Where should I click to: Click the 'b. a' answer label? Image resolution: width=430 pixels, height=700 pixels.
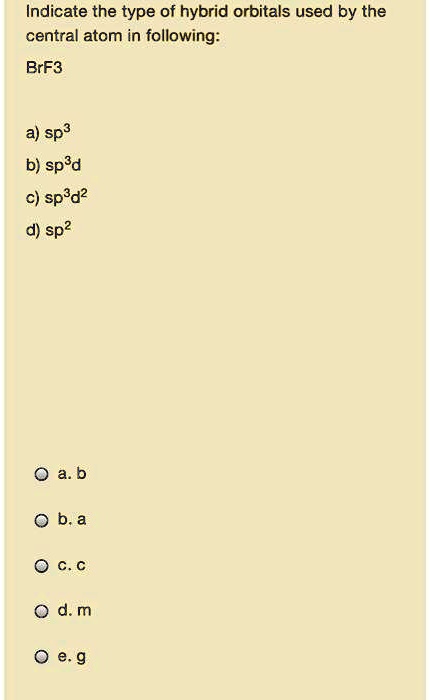[71, 519]
